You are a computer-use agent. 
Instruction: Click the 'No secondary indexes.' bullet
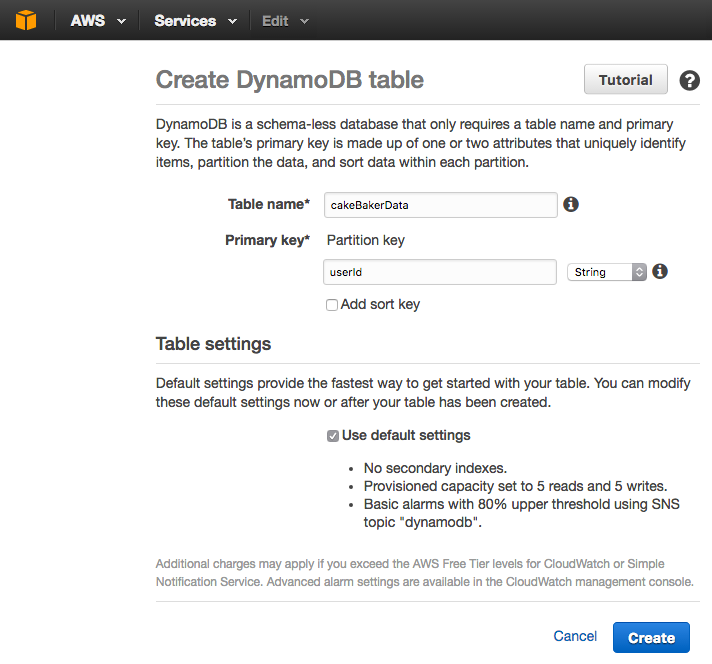pyautogui.click(x=435, y=468)
